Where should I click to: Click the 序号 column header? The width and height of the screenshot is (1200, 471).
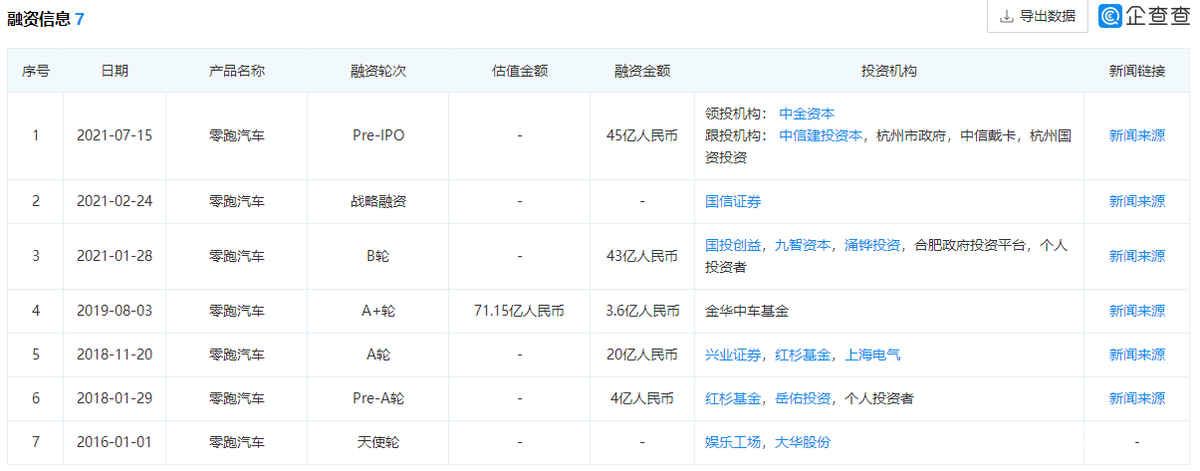(x=36, y=71)
